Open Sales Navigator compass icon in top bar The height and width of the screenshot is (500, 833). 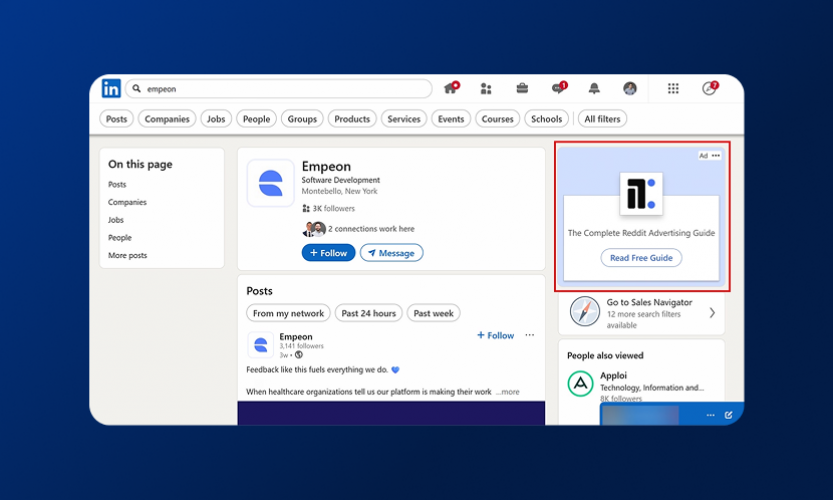(x=710, y=88)
